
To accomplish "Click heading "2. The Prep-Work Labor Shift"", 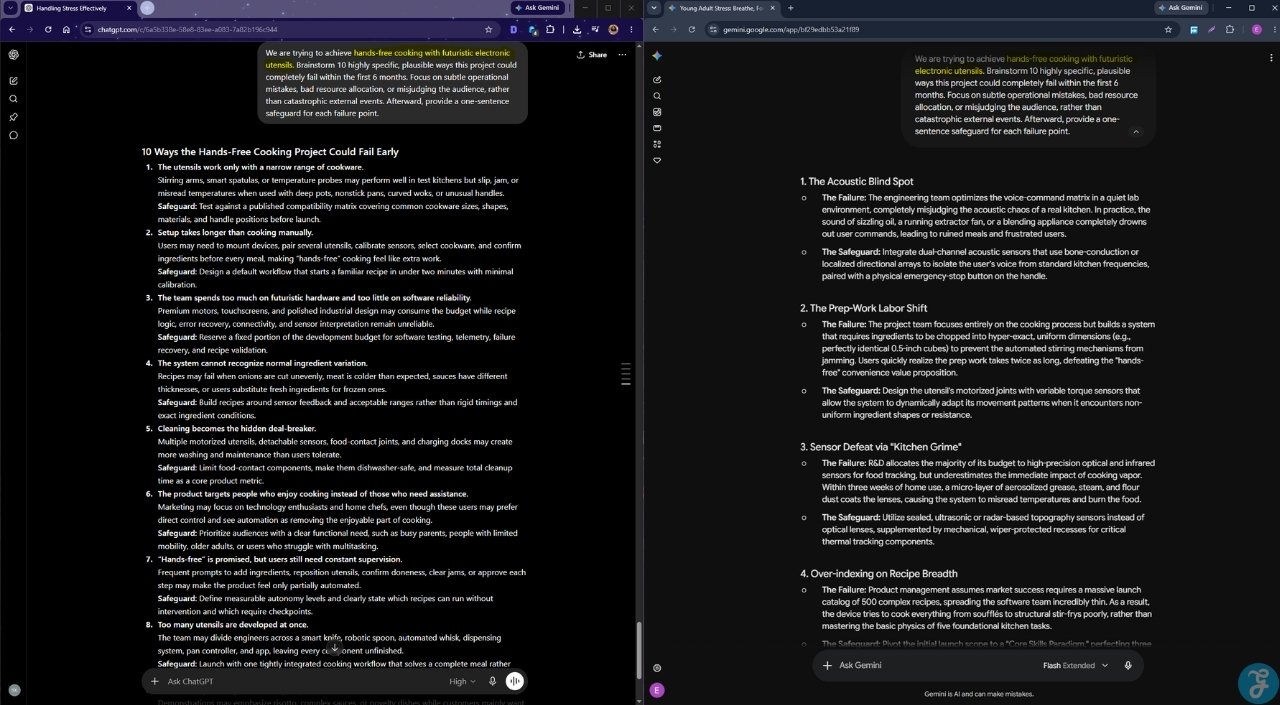I will [863, 308].
